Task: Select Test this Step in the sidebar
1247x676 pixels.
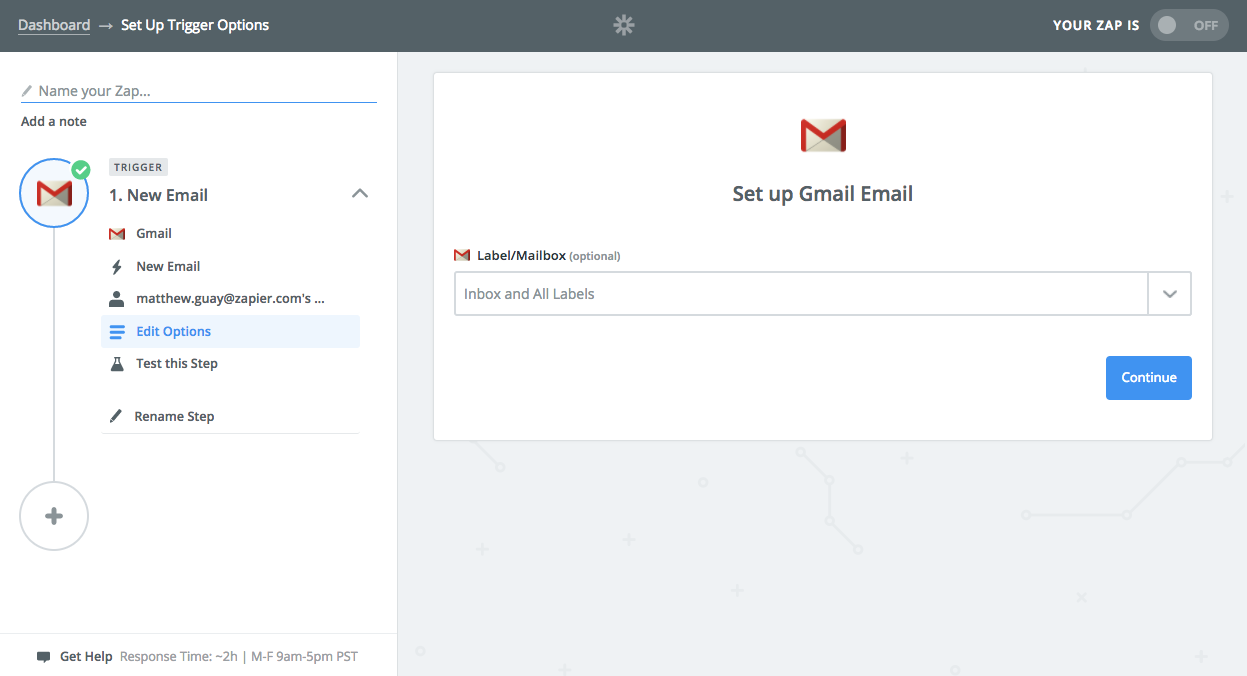Action: click(x=177, y=363)
